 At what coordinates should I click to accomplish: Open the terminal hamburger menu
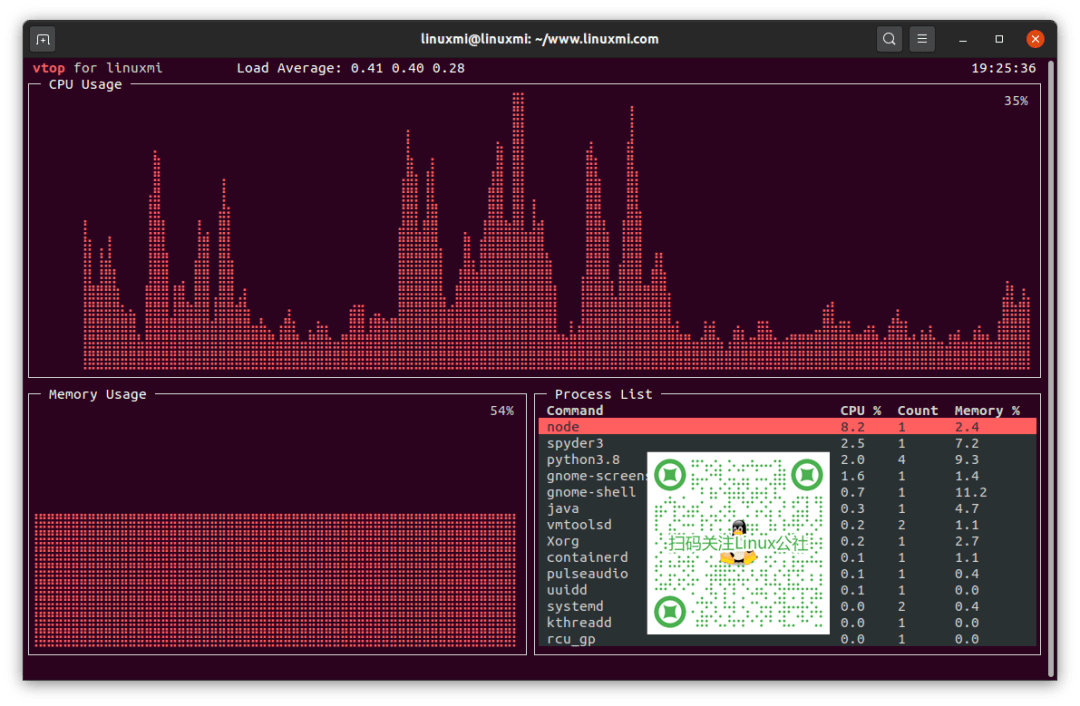[x=922, y=40]
